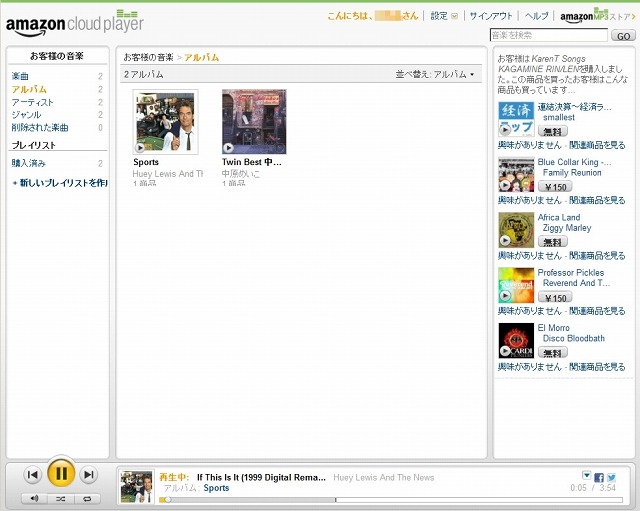
Task: Preview Africa Land via play icon
Action: pyautogui.click(x=505, y=240)
